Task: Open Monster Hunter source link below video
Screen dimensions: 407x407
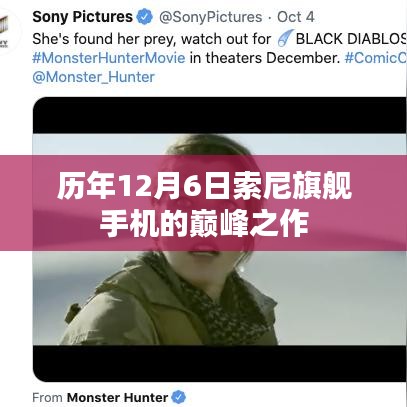Action: [117, 398]
